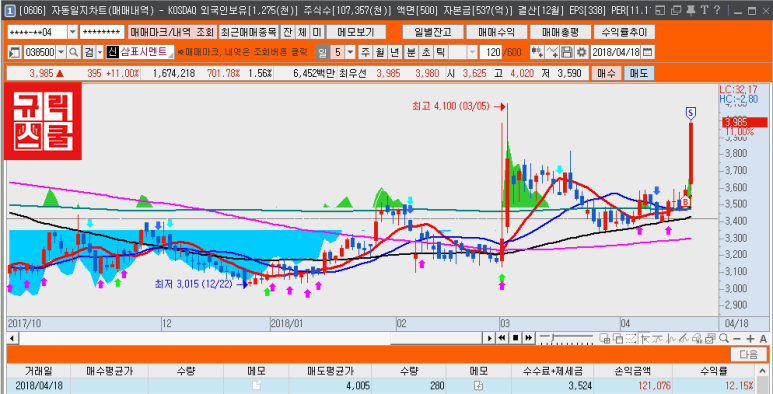This screenshot has height=394, width=773.
Task: Click the chart zoom magnifier icon
Action: point(724,338)
